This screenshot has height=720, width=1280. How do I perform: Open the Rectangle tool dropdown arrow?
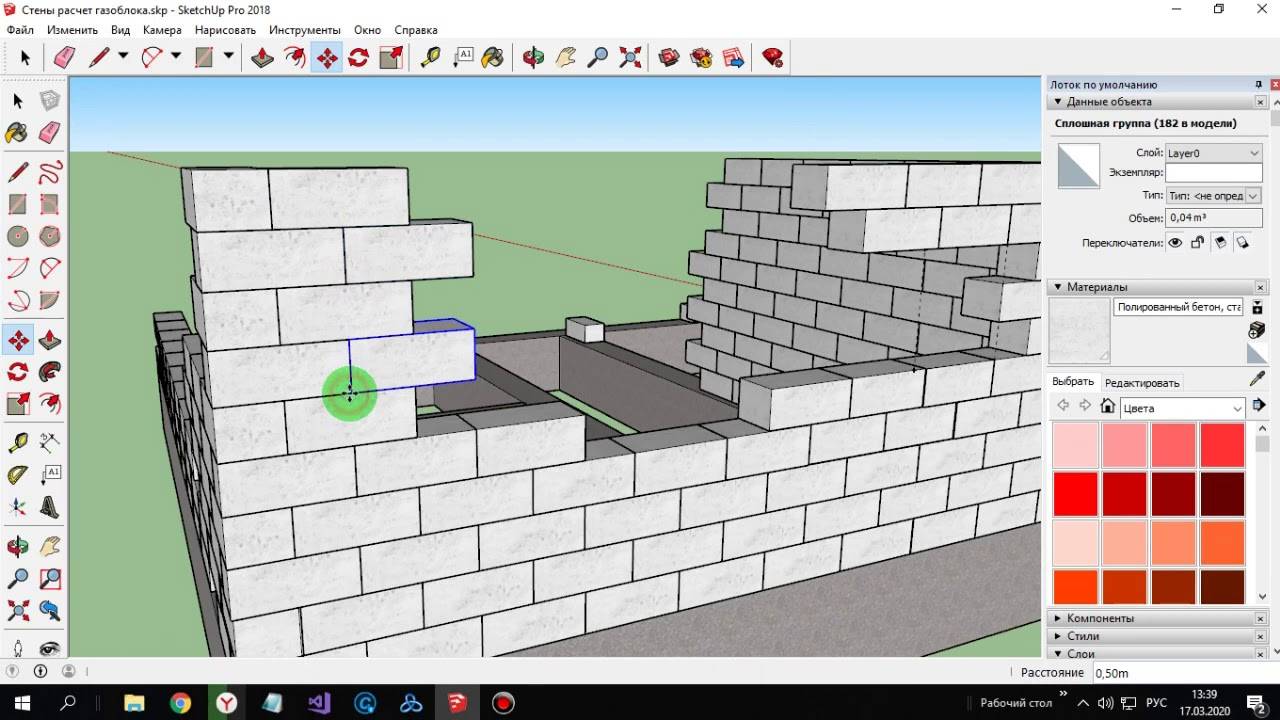228,57
